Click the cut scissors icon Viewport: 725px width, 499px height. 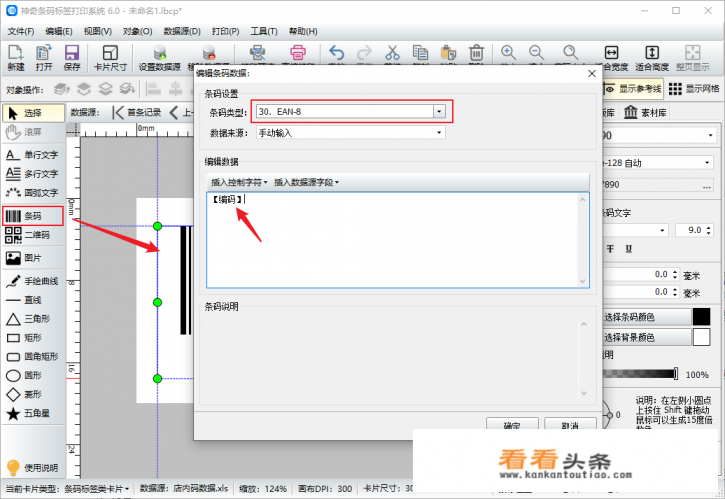392,53
